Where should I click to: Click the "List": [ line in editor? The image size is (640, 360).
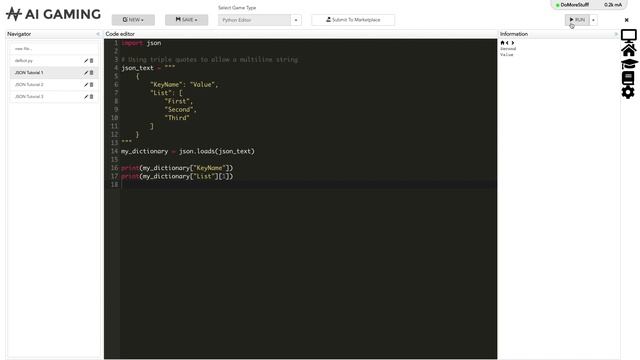(x=166, y=93)
